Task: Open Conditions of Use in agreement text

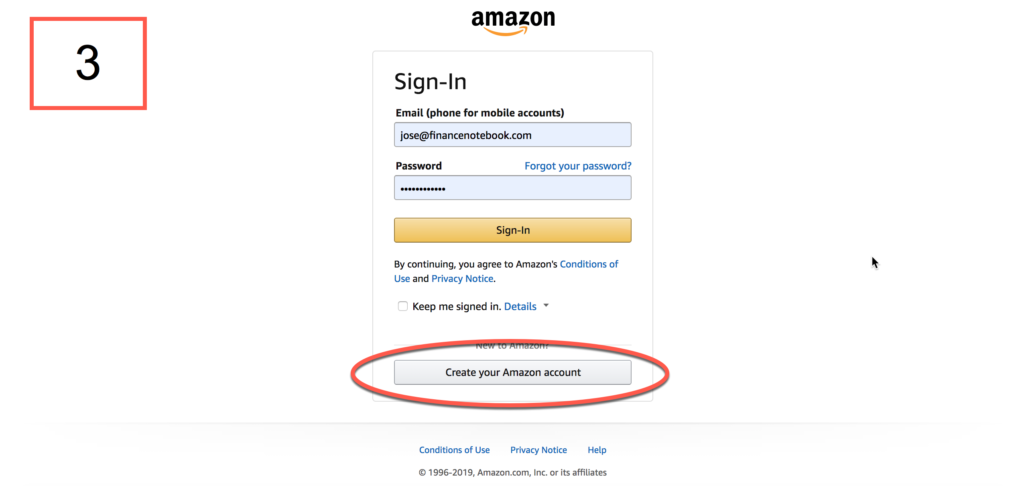Action: [506, 271]
